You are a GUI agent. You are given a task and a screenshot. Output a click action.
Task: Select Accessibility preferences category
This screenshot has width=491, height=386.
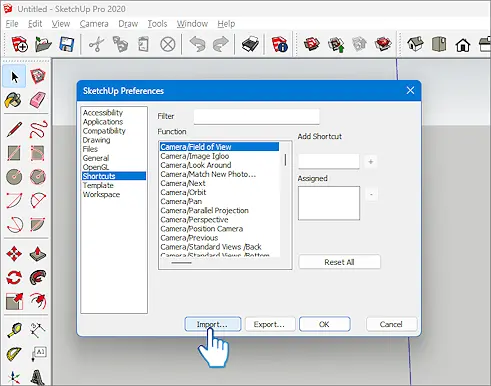(103, 113)
